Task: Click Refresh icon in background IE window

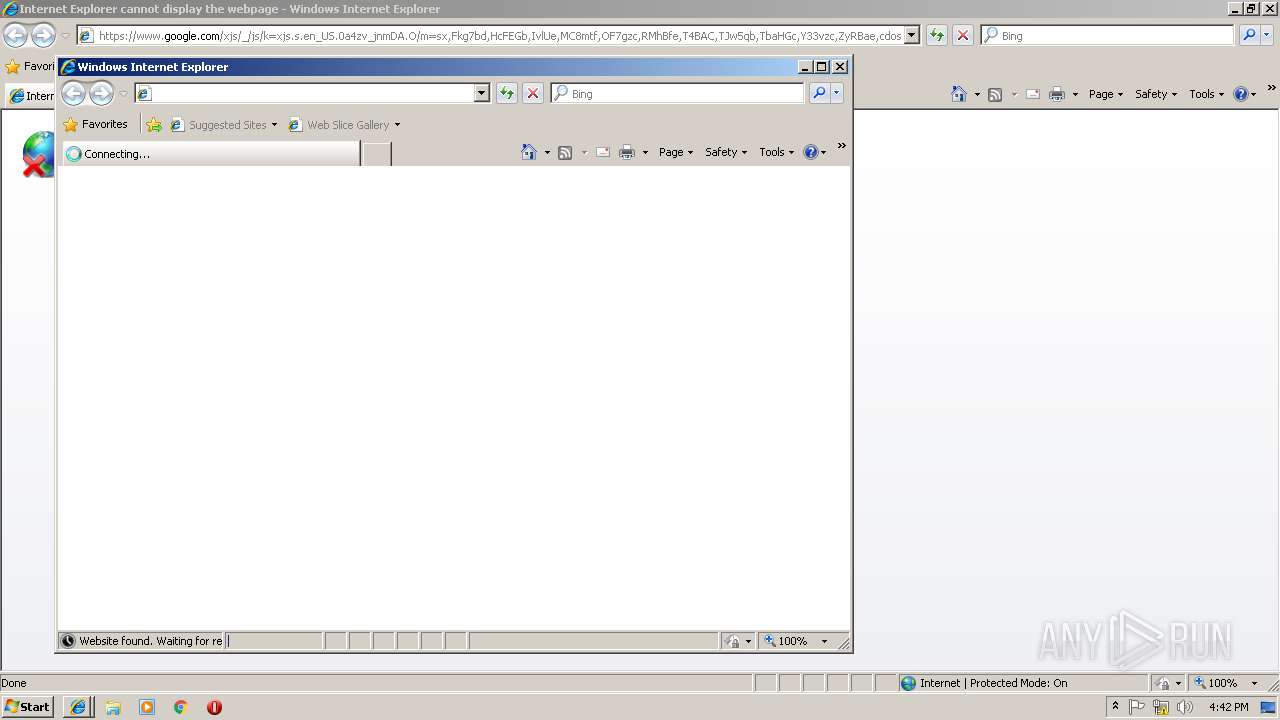Action: (937, 35)
